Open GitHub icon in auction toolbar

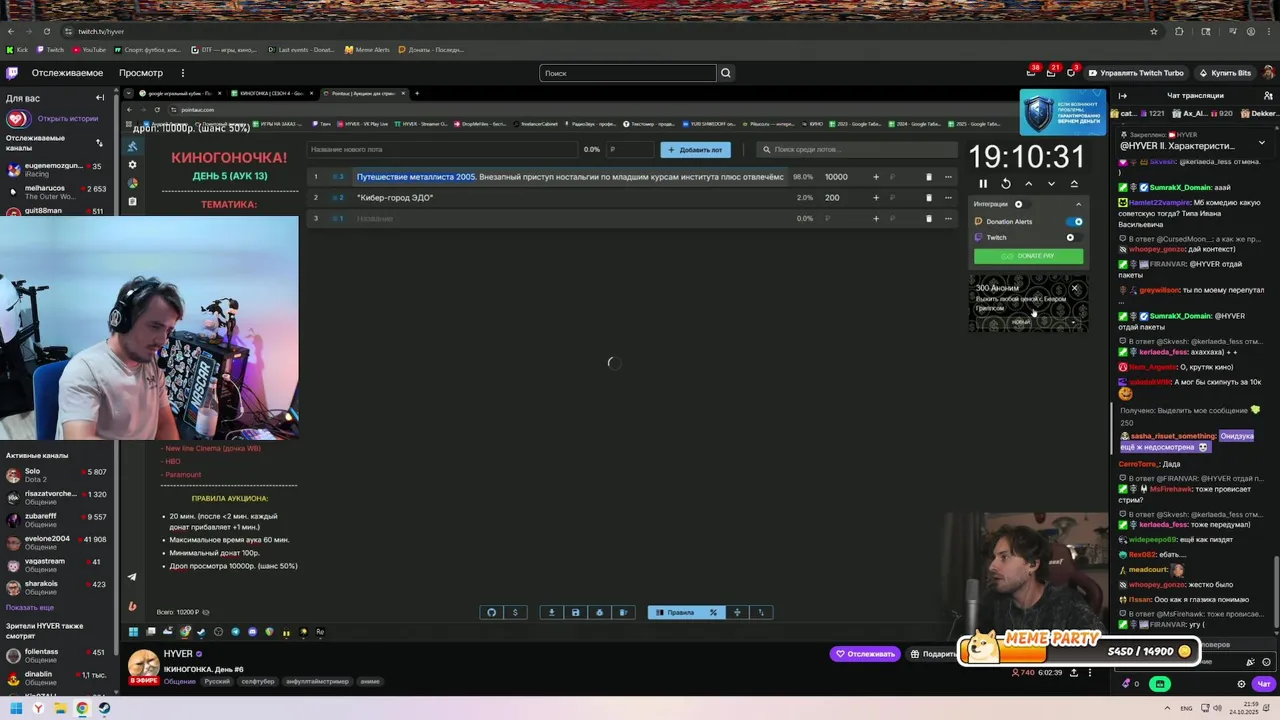pyautogui.click(x=491, y=613)
